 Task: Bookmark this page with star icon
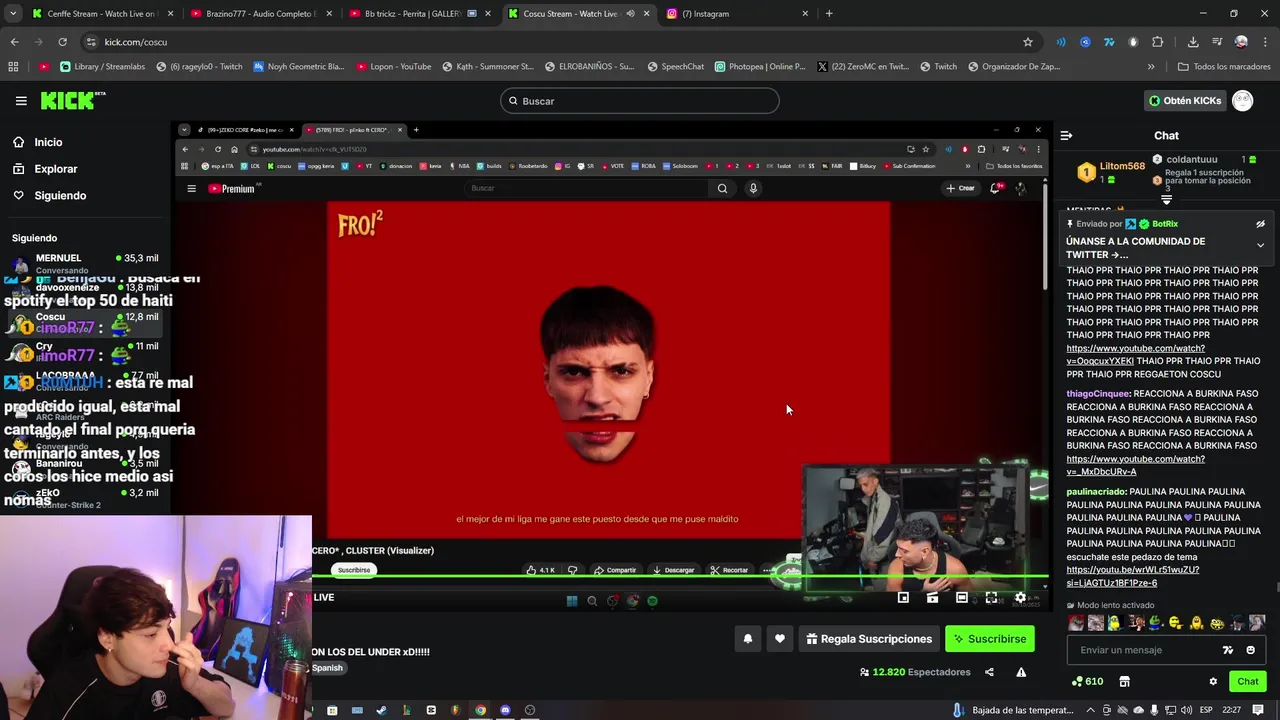pos(1027,42)
